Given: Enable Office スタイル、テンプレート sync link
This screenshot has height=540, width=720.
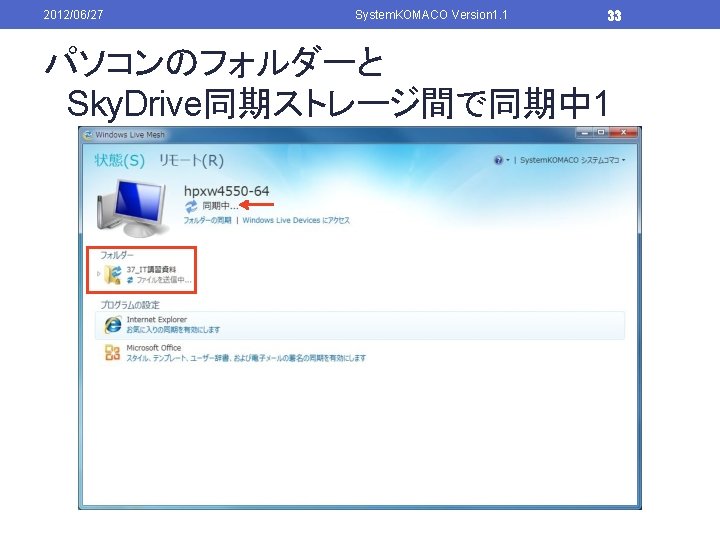Looking at the screenshot, I should tap(246, 358).
